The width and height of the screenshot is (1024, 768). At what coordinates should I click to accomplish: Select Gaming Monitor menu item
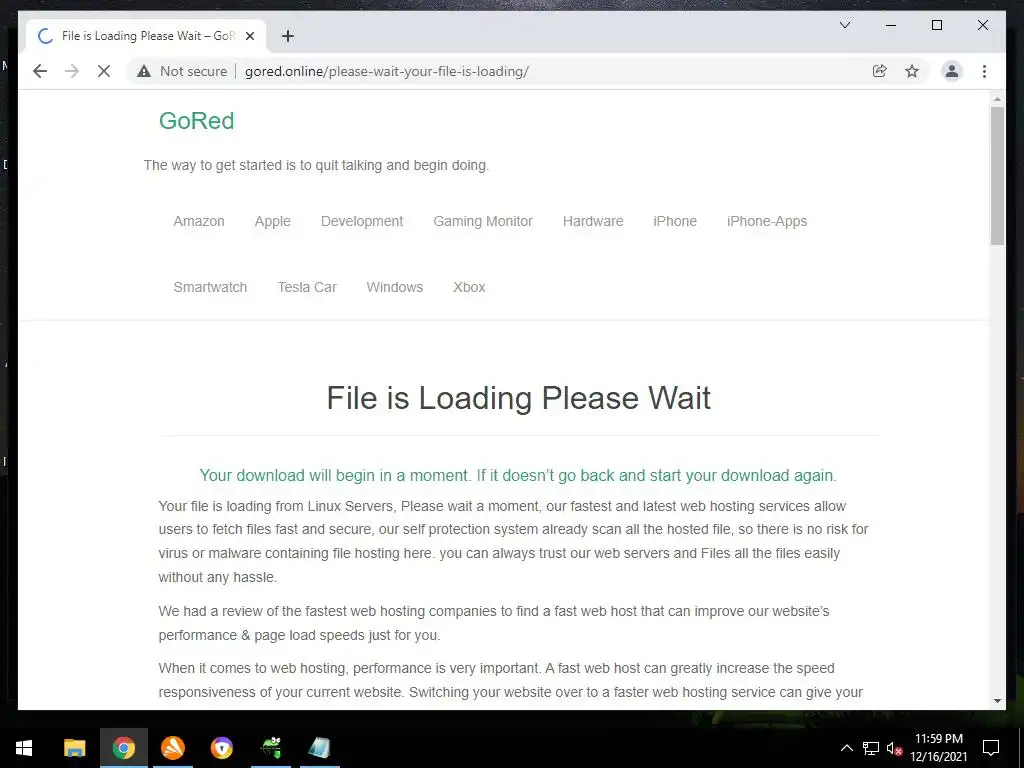pyautogui.click(x=483, y=221)
